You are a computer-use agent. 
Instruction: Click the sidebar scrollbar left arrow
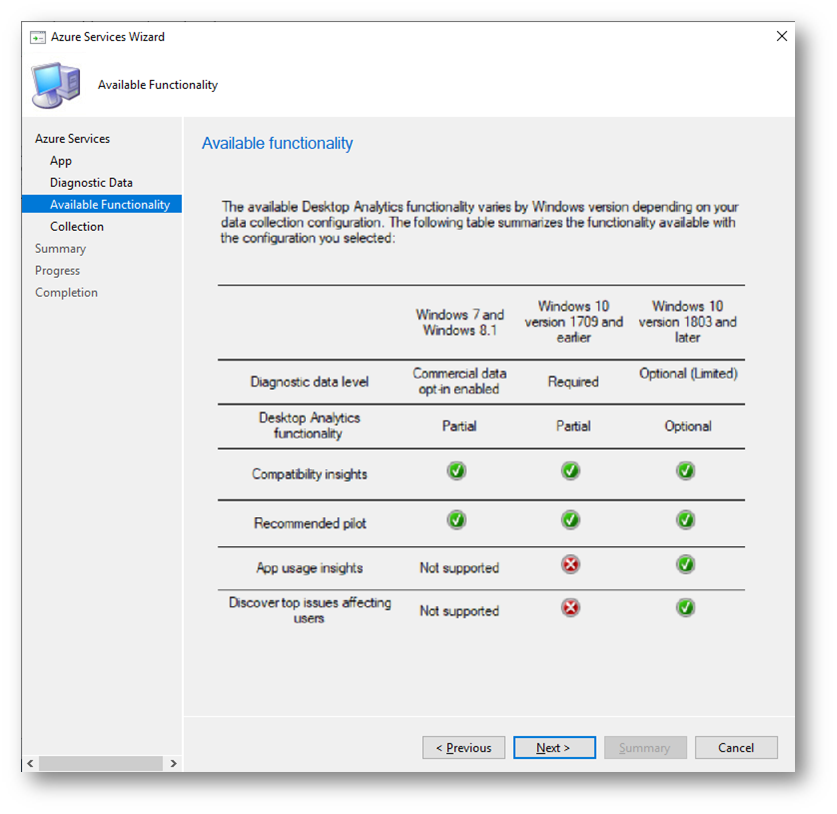coord(30,763)
